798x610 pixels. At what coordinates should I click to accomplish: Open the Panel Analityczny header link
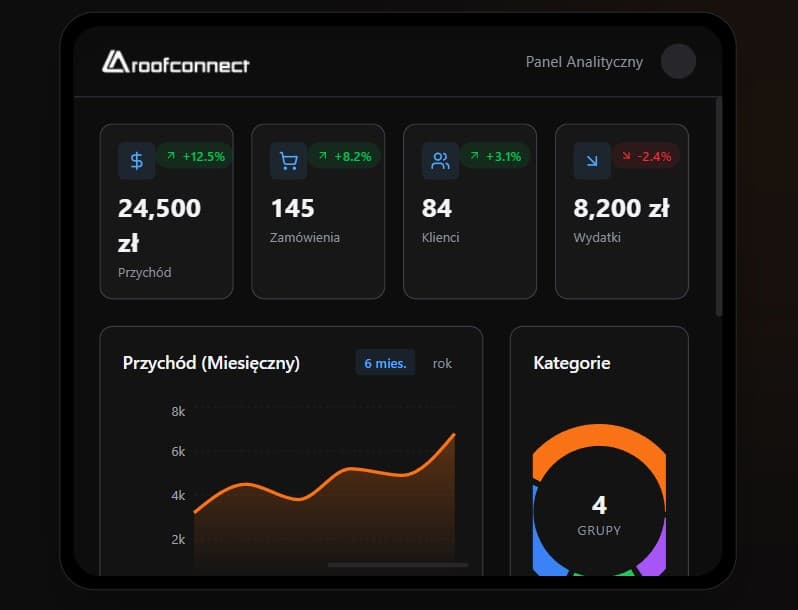pyautogui.click(x=584, y=62)
